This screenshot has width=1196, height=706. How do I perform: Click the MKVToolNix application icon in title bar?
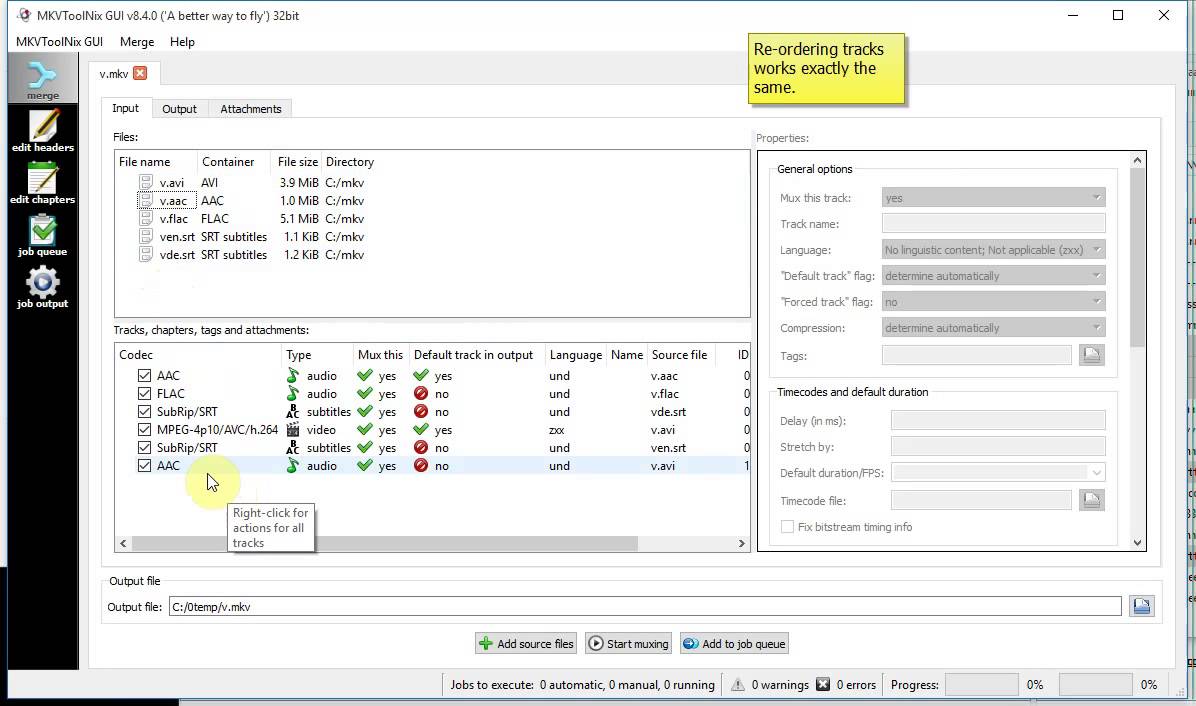pyautogui.click(x=24, y=15)
